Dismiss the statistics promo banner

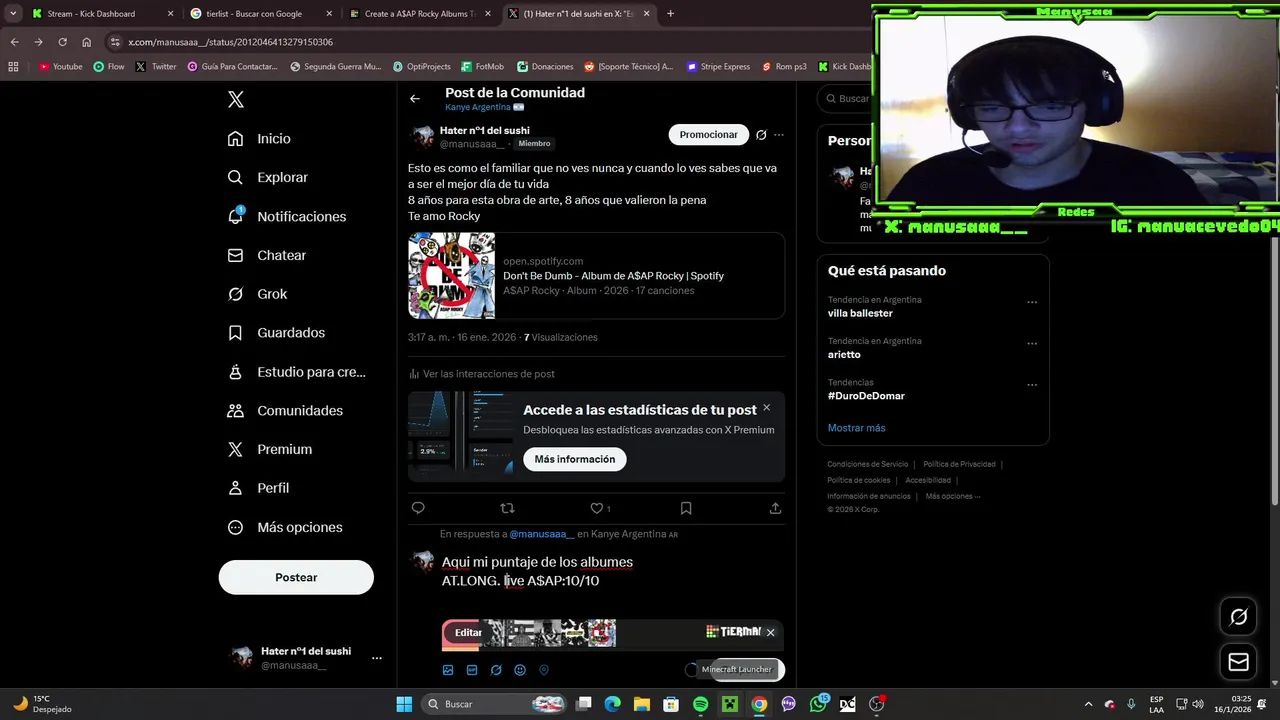tap(767, 407)
